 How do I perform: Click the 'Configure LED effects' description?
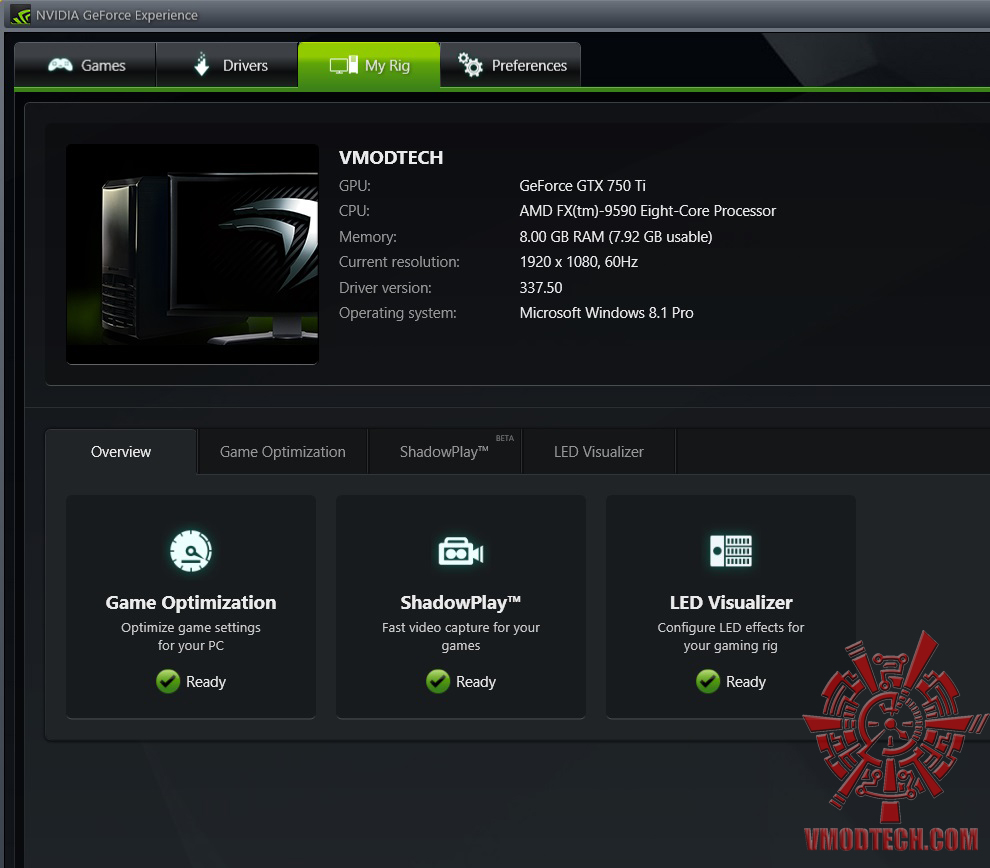(x=731, y=636)
